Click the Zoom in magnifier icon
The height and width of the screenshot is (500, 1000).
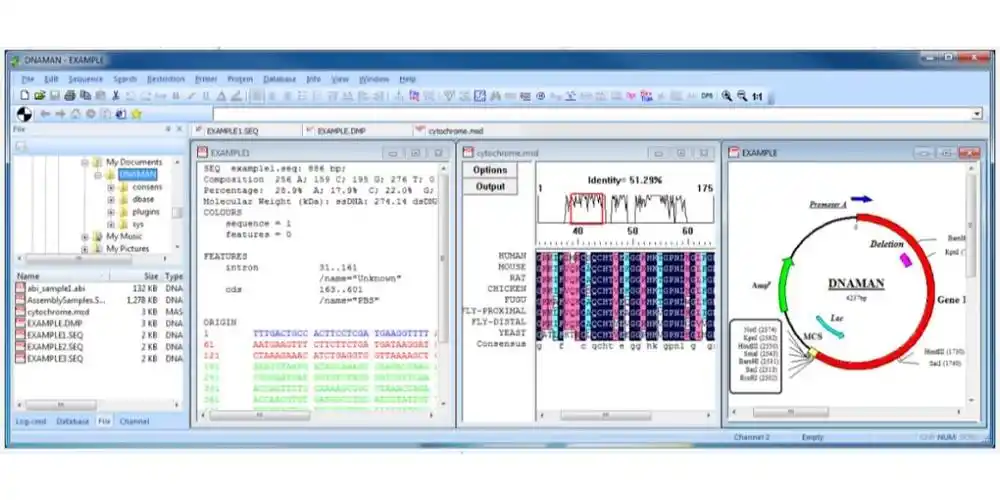(x=726, y=96)
